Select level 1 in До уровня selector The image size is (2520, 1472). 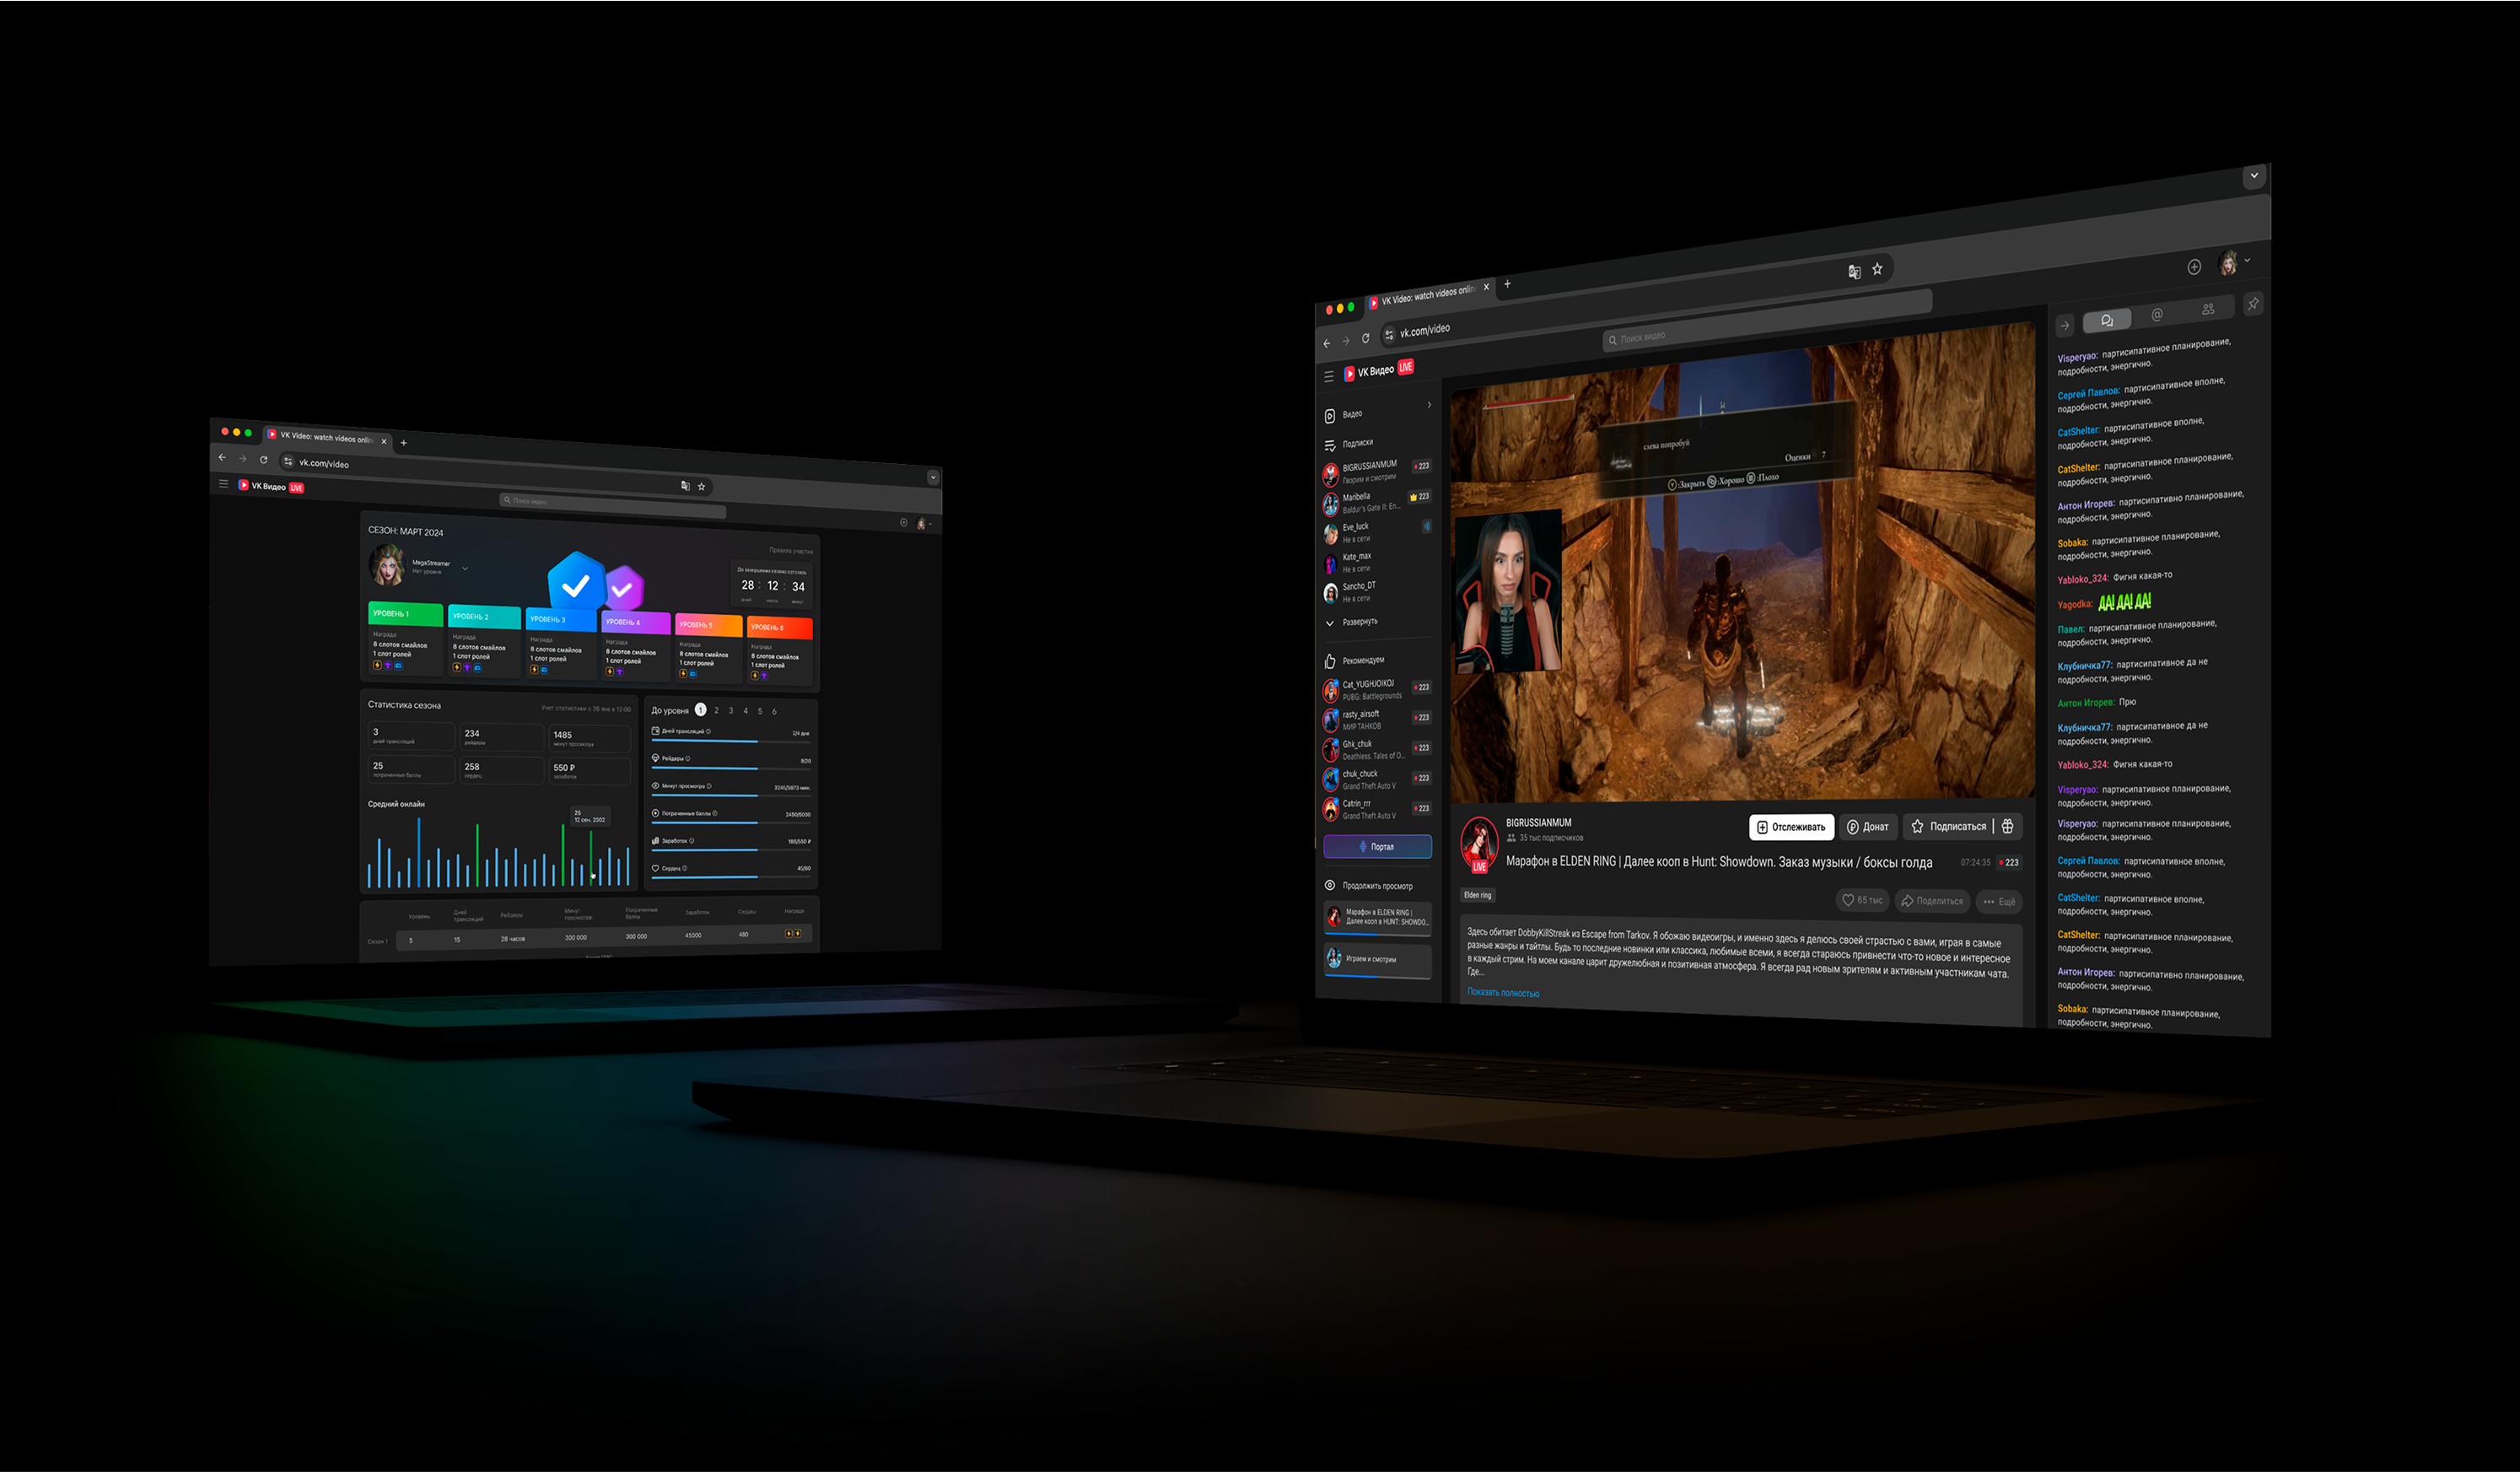pyautogui.click(x=701, y=710)
